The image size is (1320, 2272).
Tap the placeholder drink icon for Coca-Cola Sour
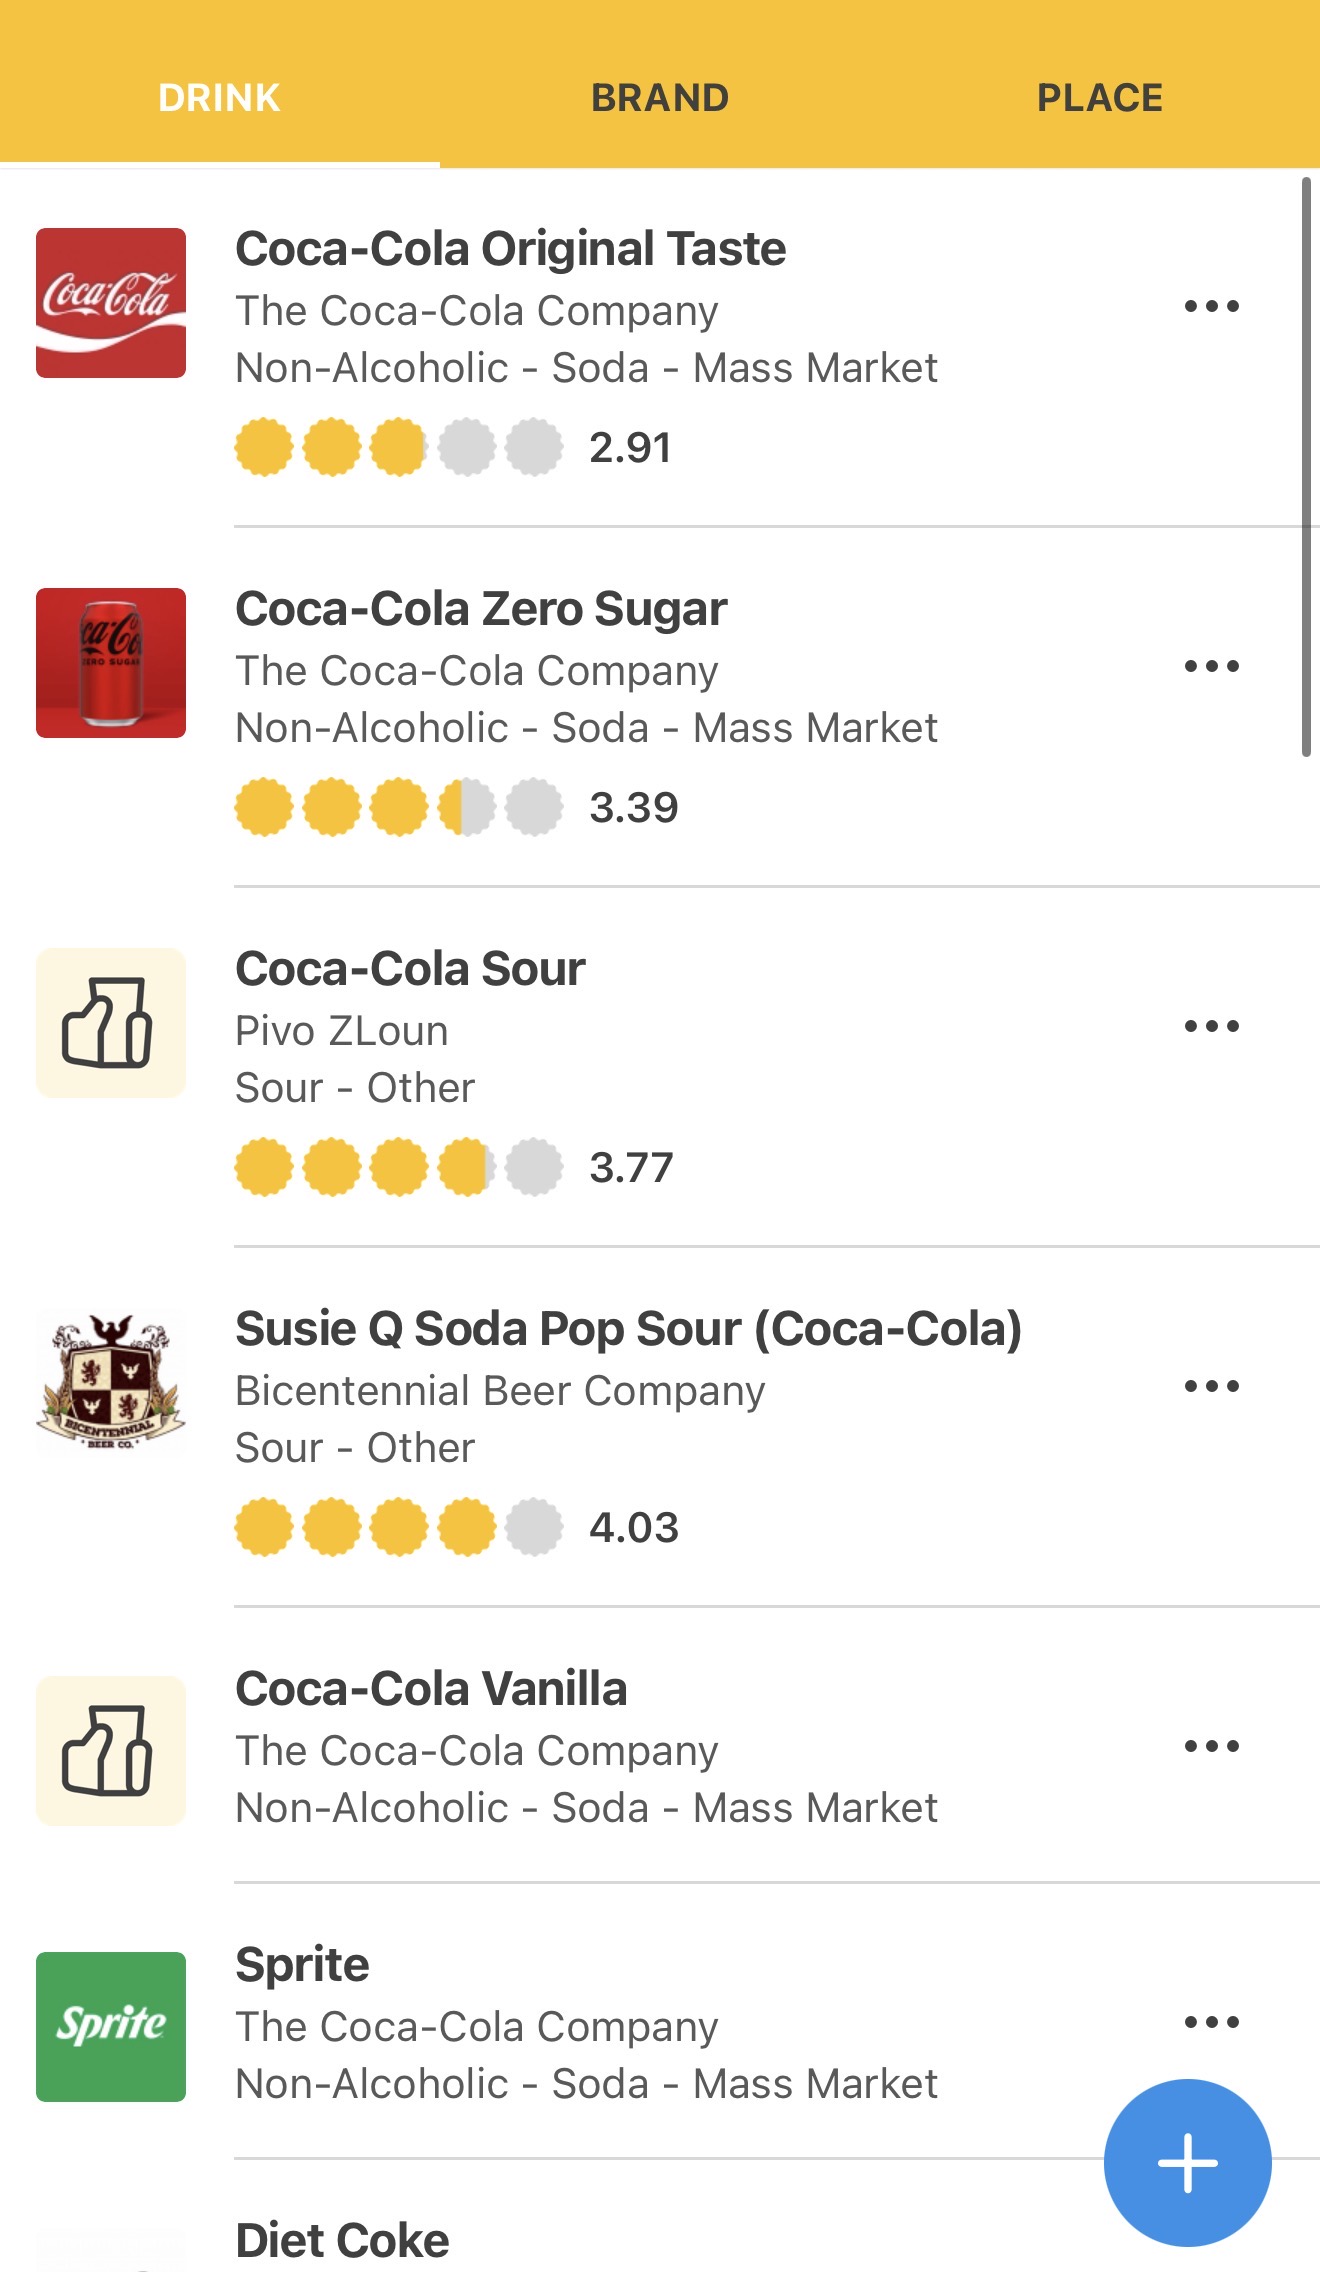[111, 1023]
